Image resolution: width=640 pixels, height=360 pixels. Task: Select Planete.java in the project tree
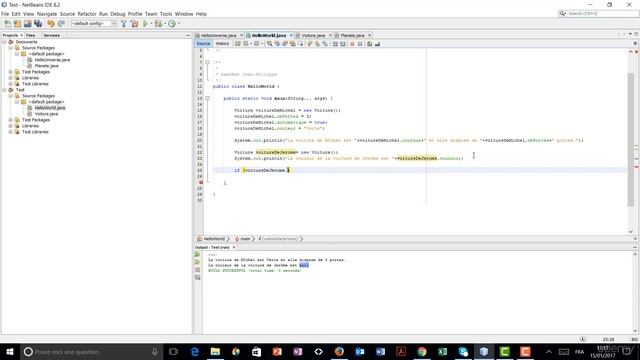coord(46,66)
